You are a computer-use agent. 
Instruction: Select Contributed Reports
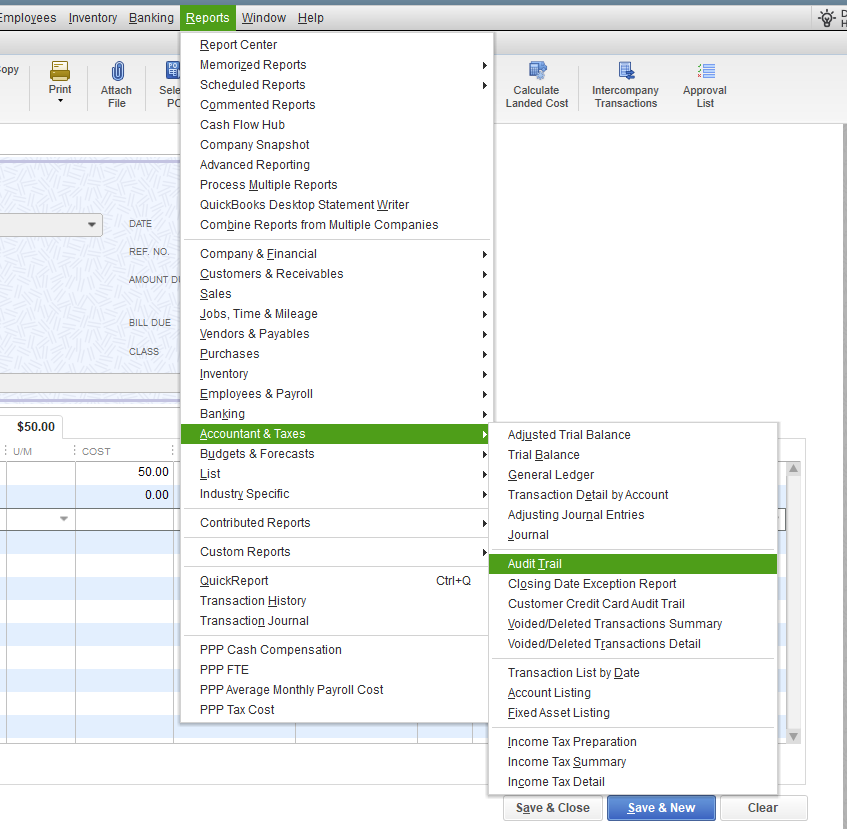point(337,523)
